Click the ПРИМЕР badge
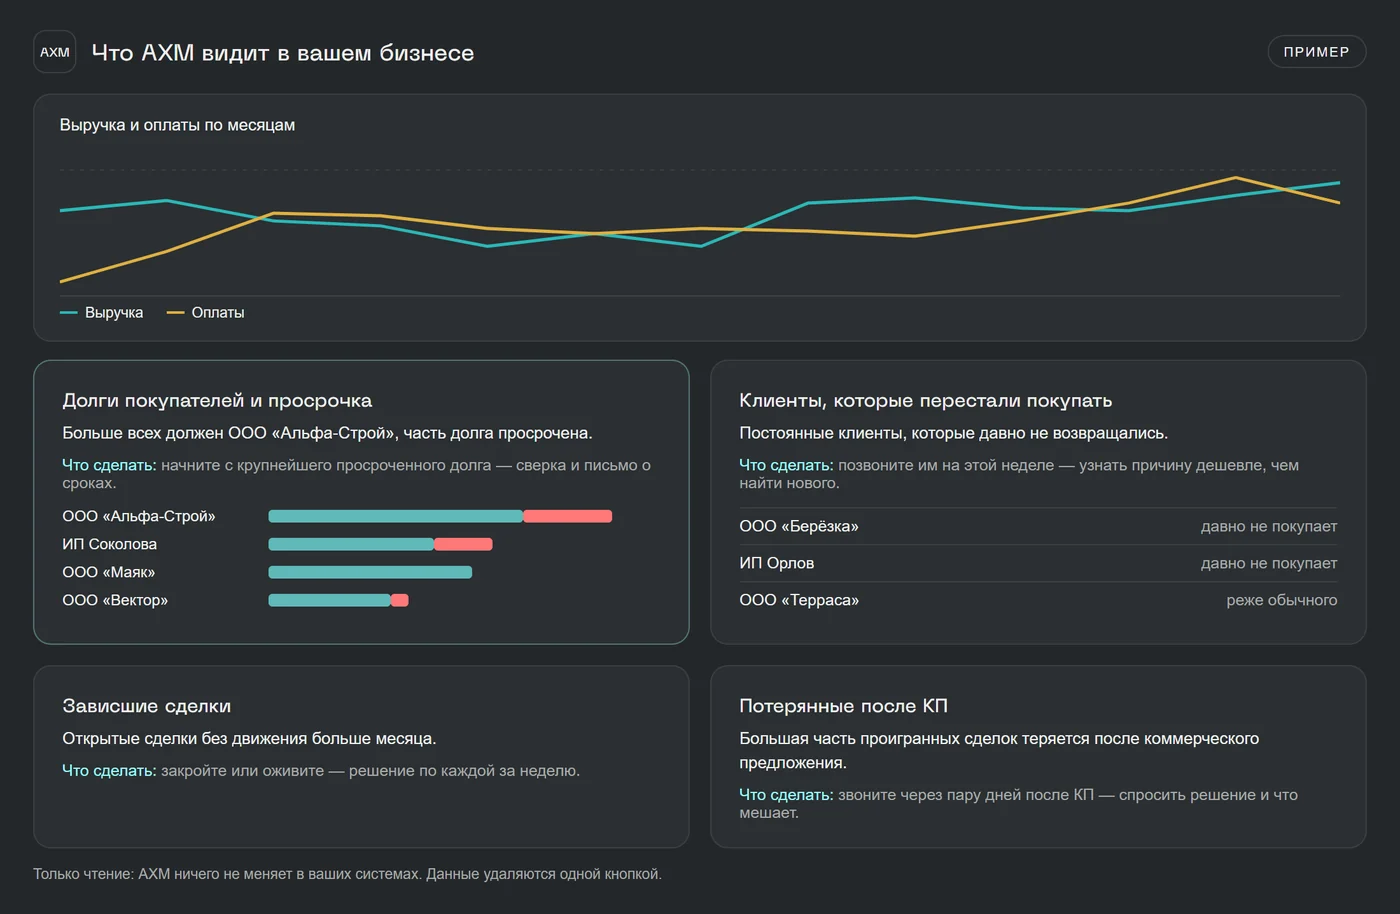Screen dimensions: 1400x914 1316,52
